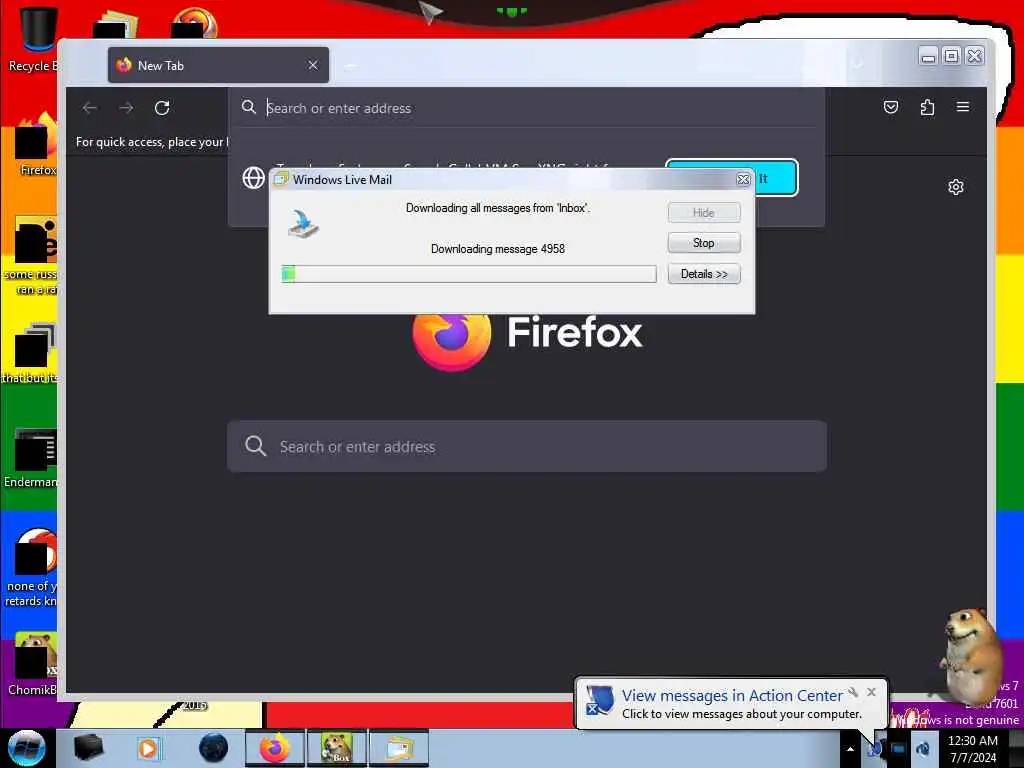This screenshot has width=1024, height=768.
Task: Maximize the Firefox window
Action: 952,56
